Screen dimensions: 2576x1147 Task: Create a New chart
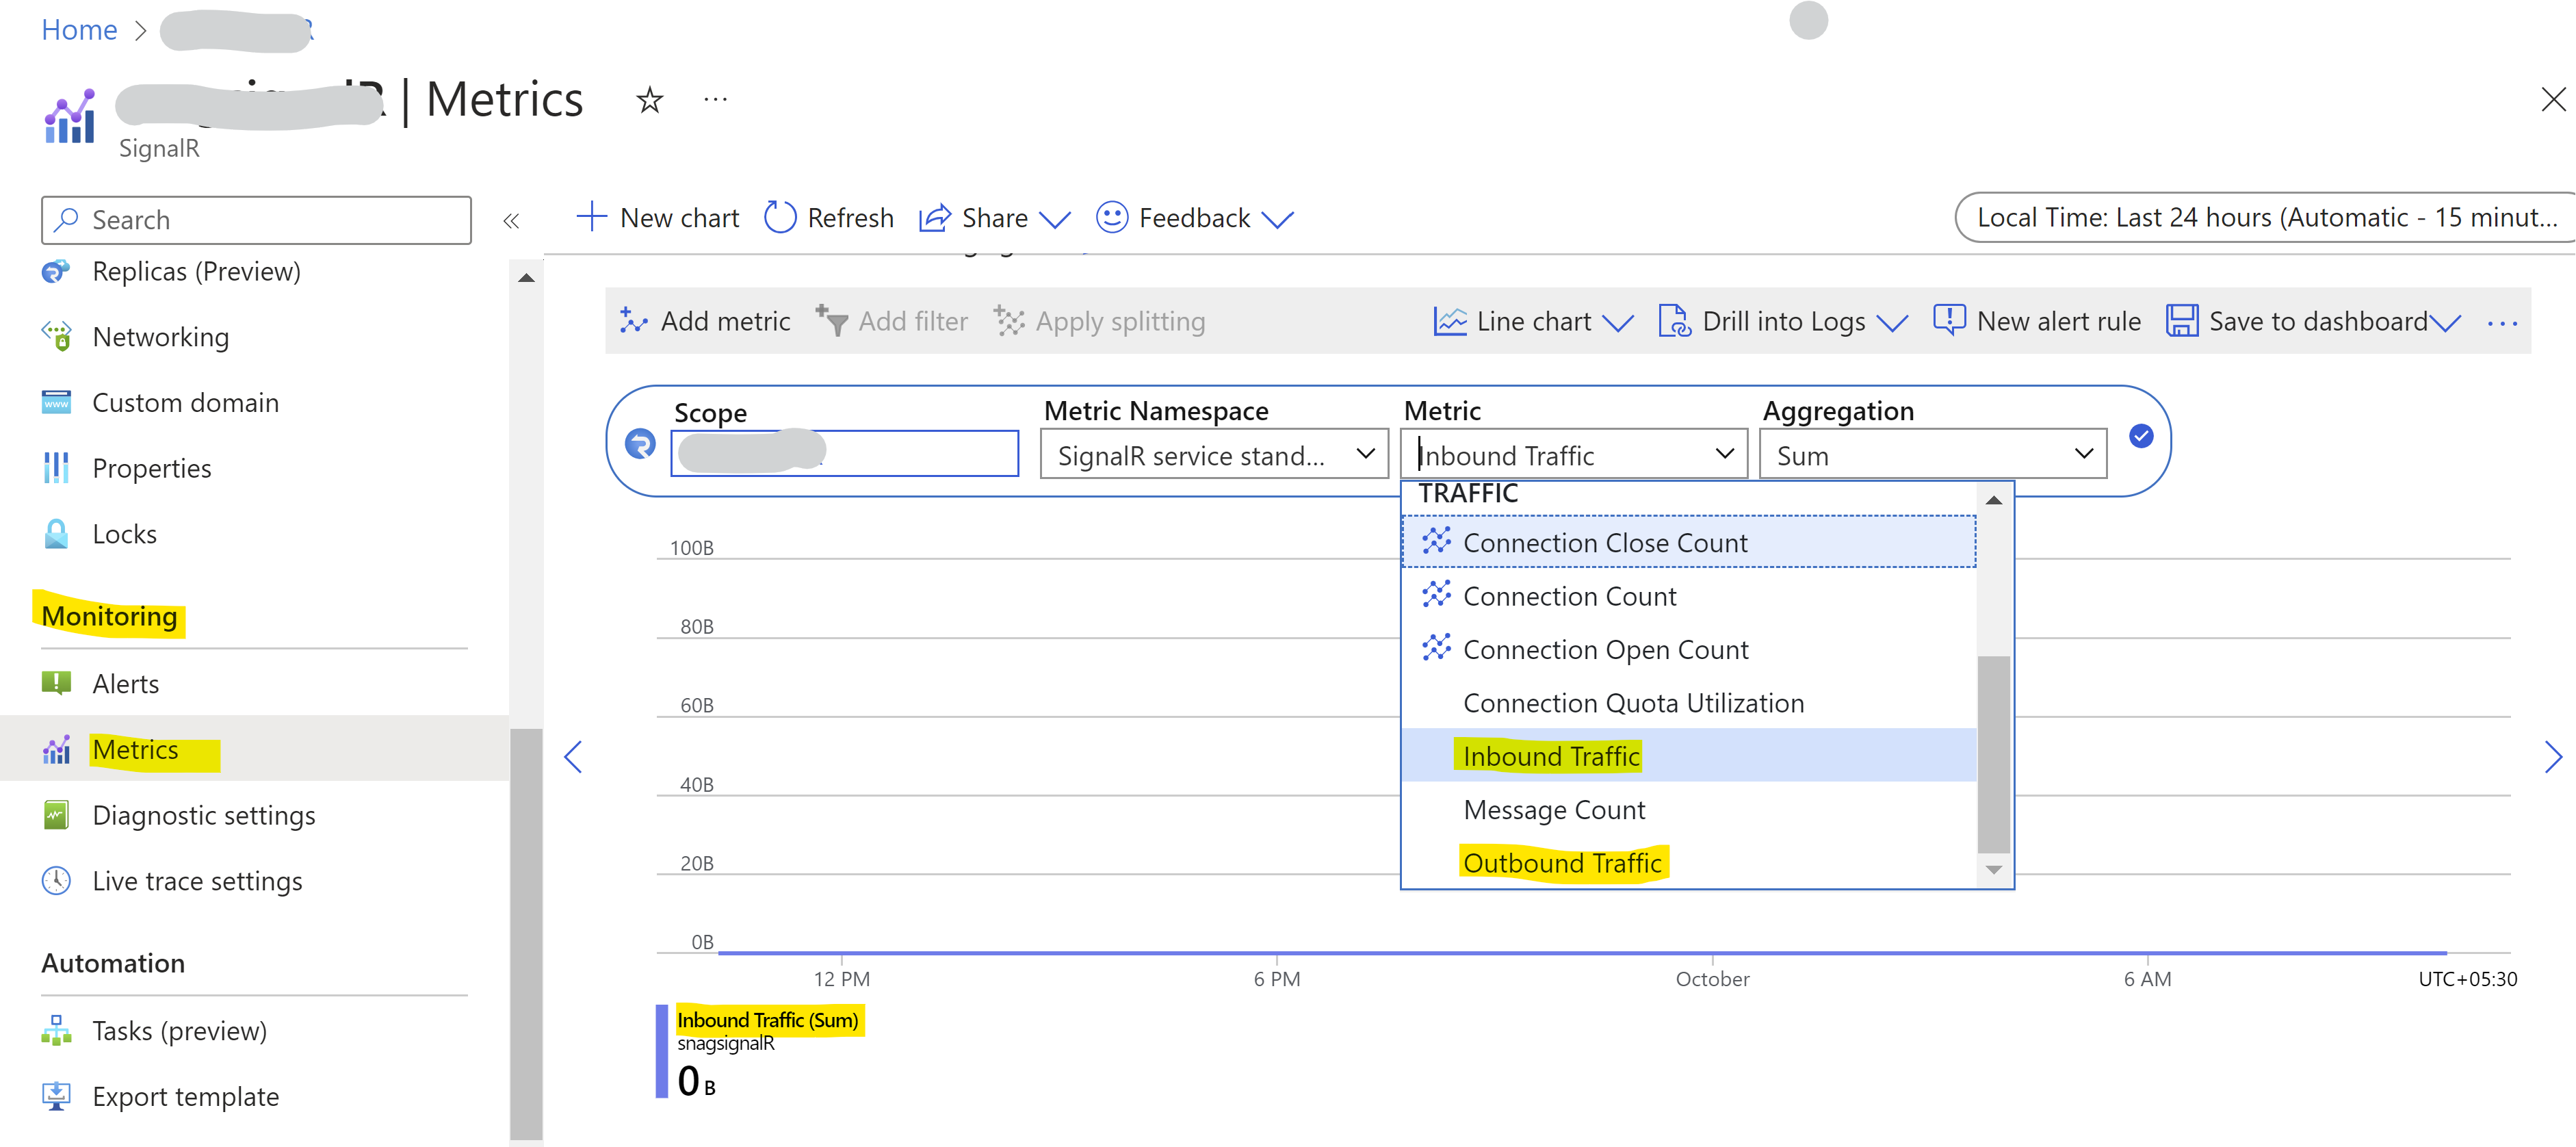coord(657,217)
